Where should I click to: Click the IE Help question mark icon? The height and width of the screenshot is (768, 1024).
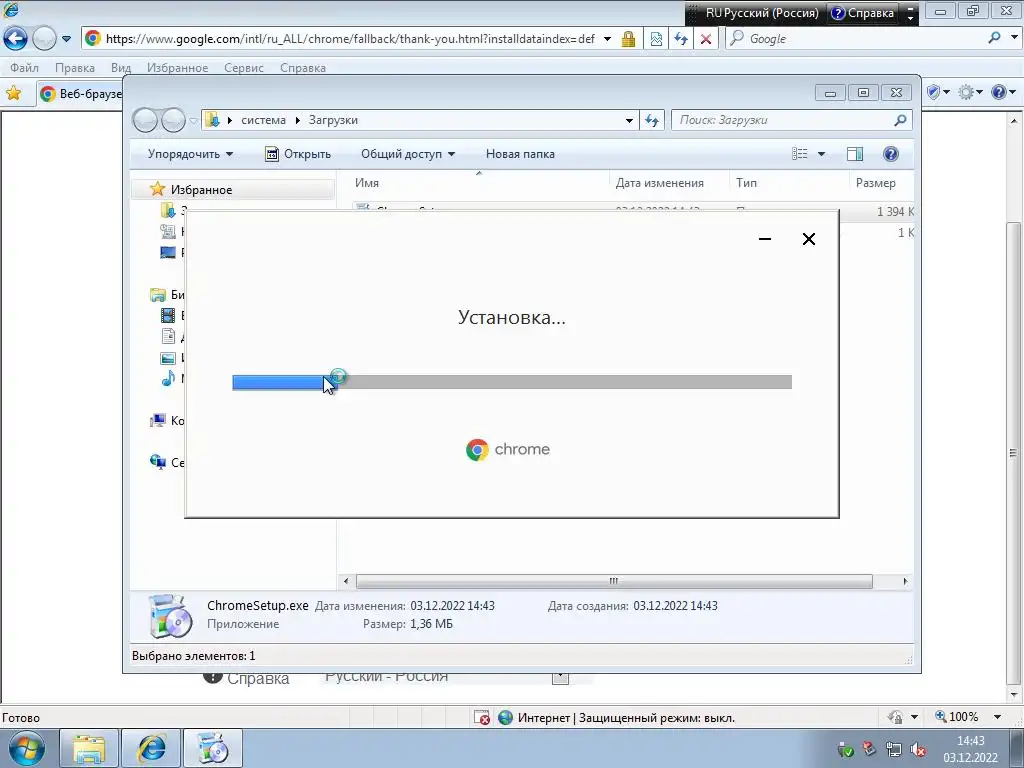(999, 93)
